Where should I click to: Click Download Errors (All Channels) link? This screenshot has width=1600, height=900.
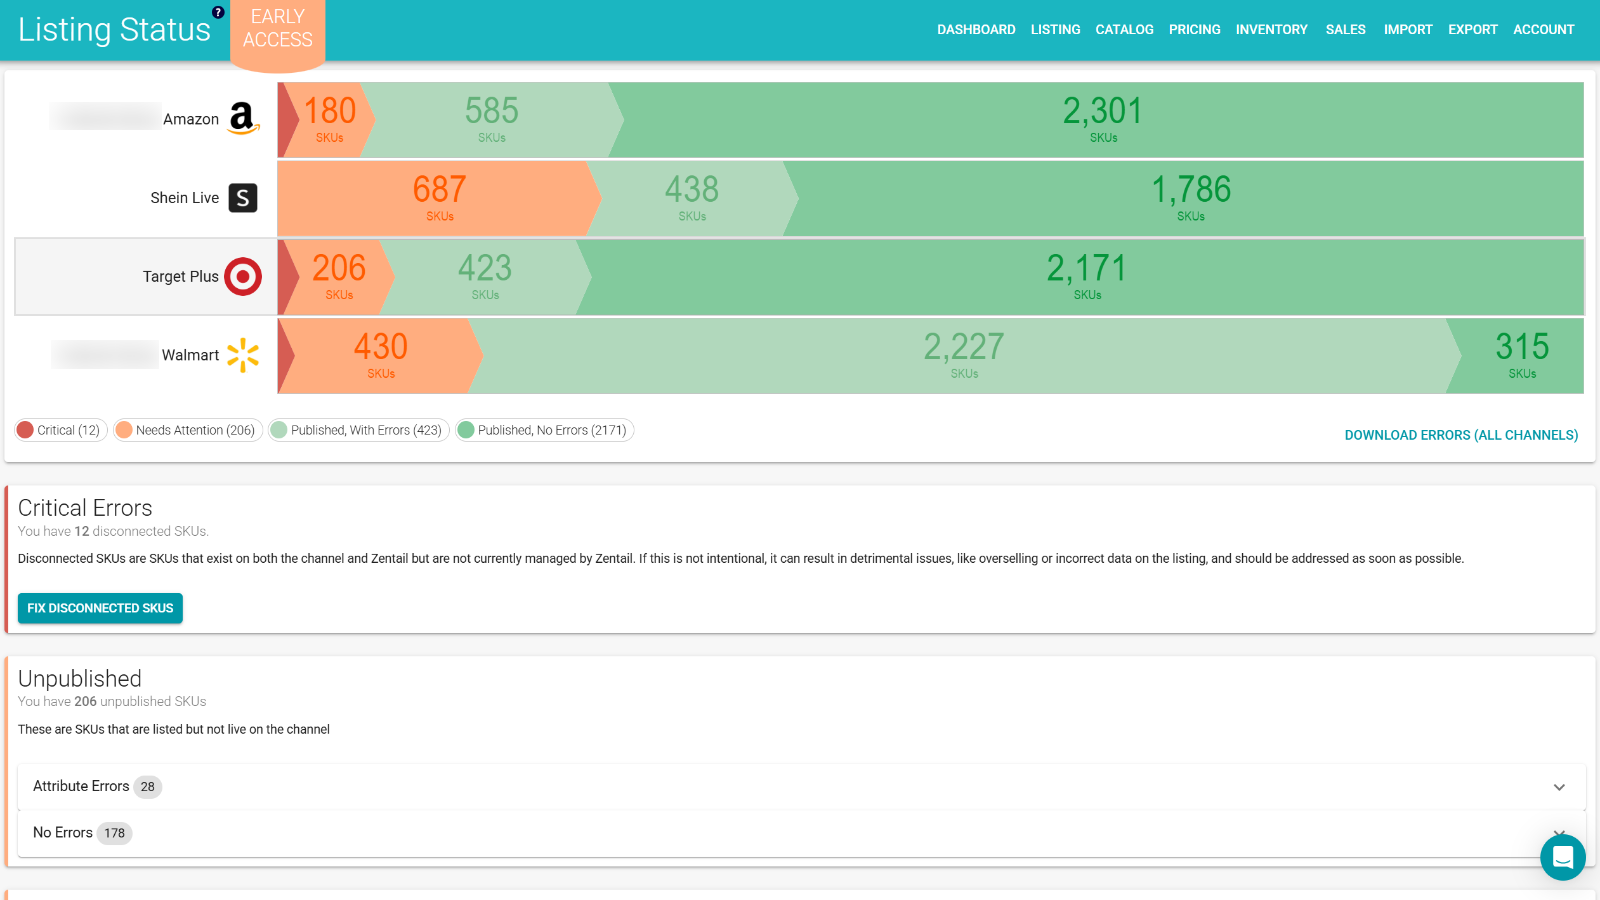(x=1461, y=435)
